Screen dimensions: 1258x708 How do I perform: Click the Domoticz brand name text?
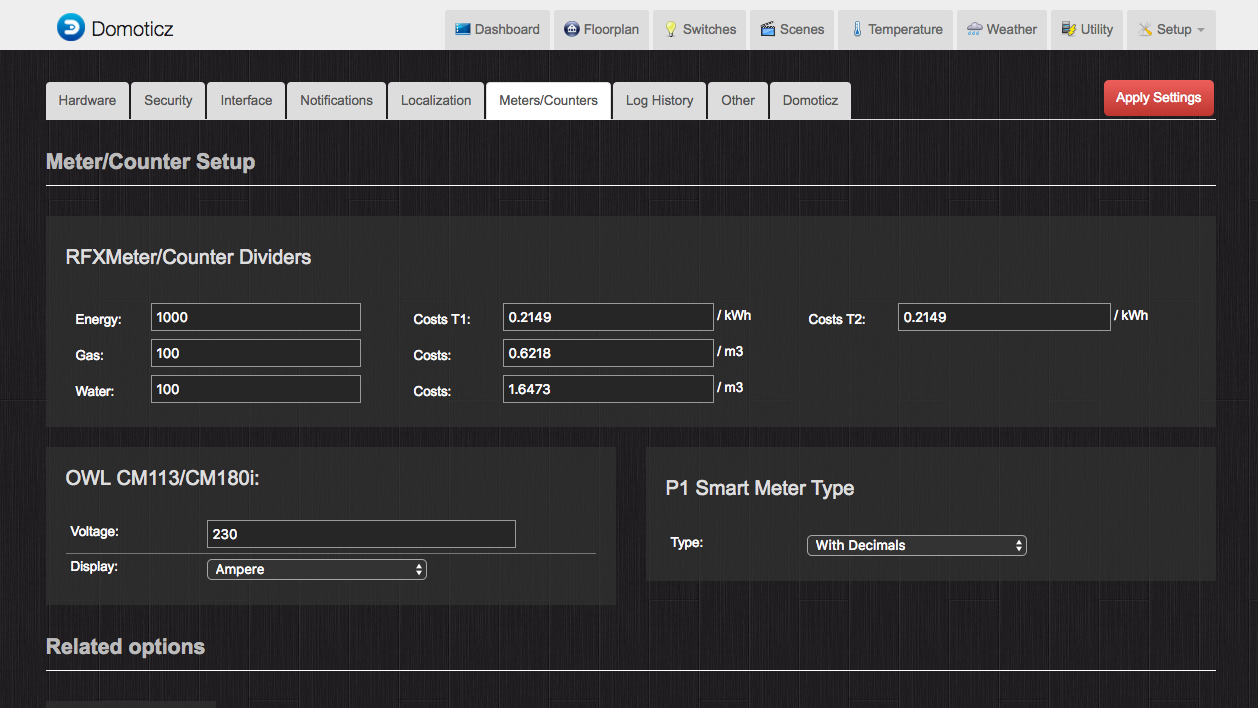(132, 29)
